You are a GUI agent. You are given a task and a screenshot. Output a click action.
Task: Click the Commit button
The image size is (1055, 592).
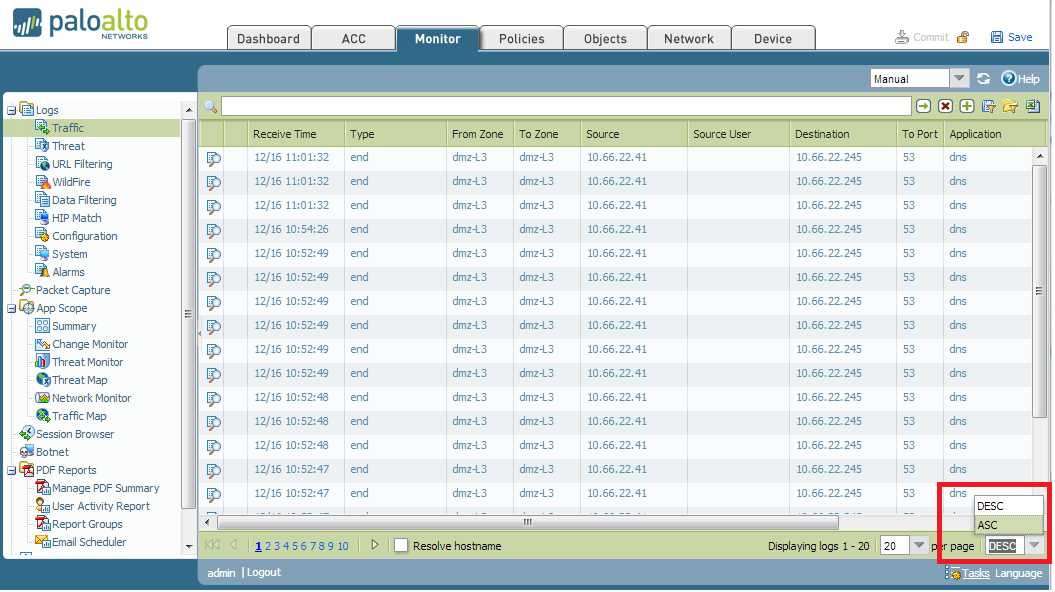922,37
